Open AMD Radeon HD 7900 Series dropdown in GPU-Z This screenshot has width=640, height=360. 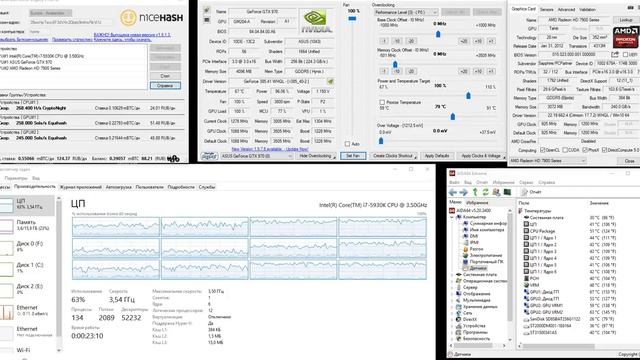547,161
